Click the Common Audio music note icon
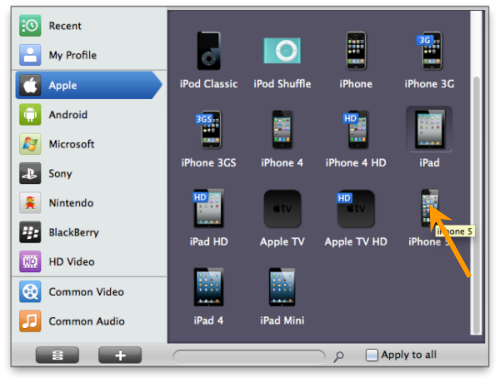This screenshot has width=500, height=382. click(x=30, y=321)
